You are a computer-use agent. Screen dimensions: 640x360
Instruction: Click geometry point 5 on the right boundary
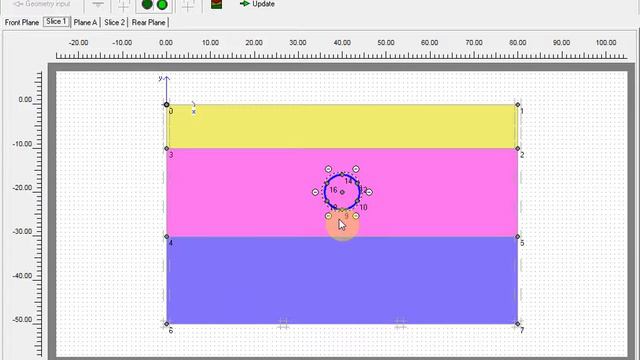pos(518,237)
